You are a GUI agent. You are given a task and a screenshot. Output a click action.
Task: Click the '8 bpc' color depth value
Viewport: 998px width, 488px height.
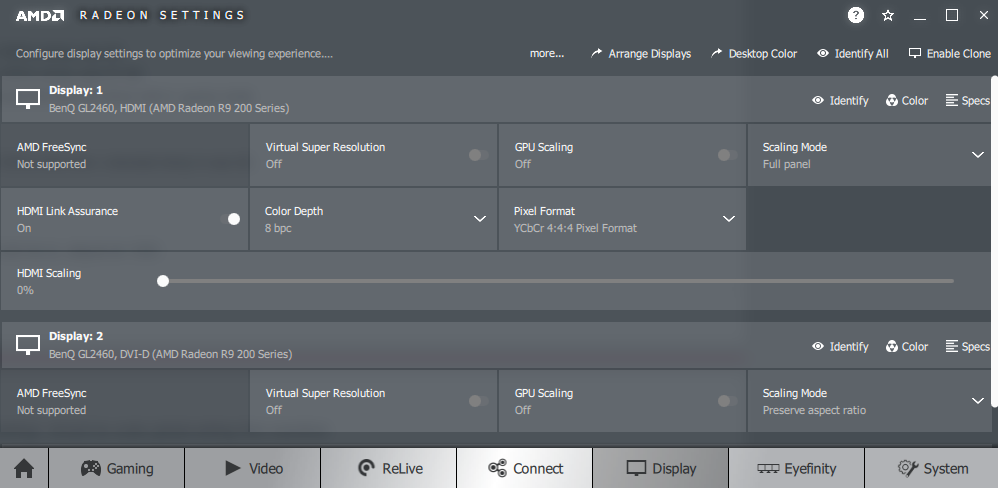pyautogui.click(x=278, y=228)
